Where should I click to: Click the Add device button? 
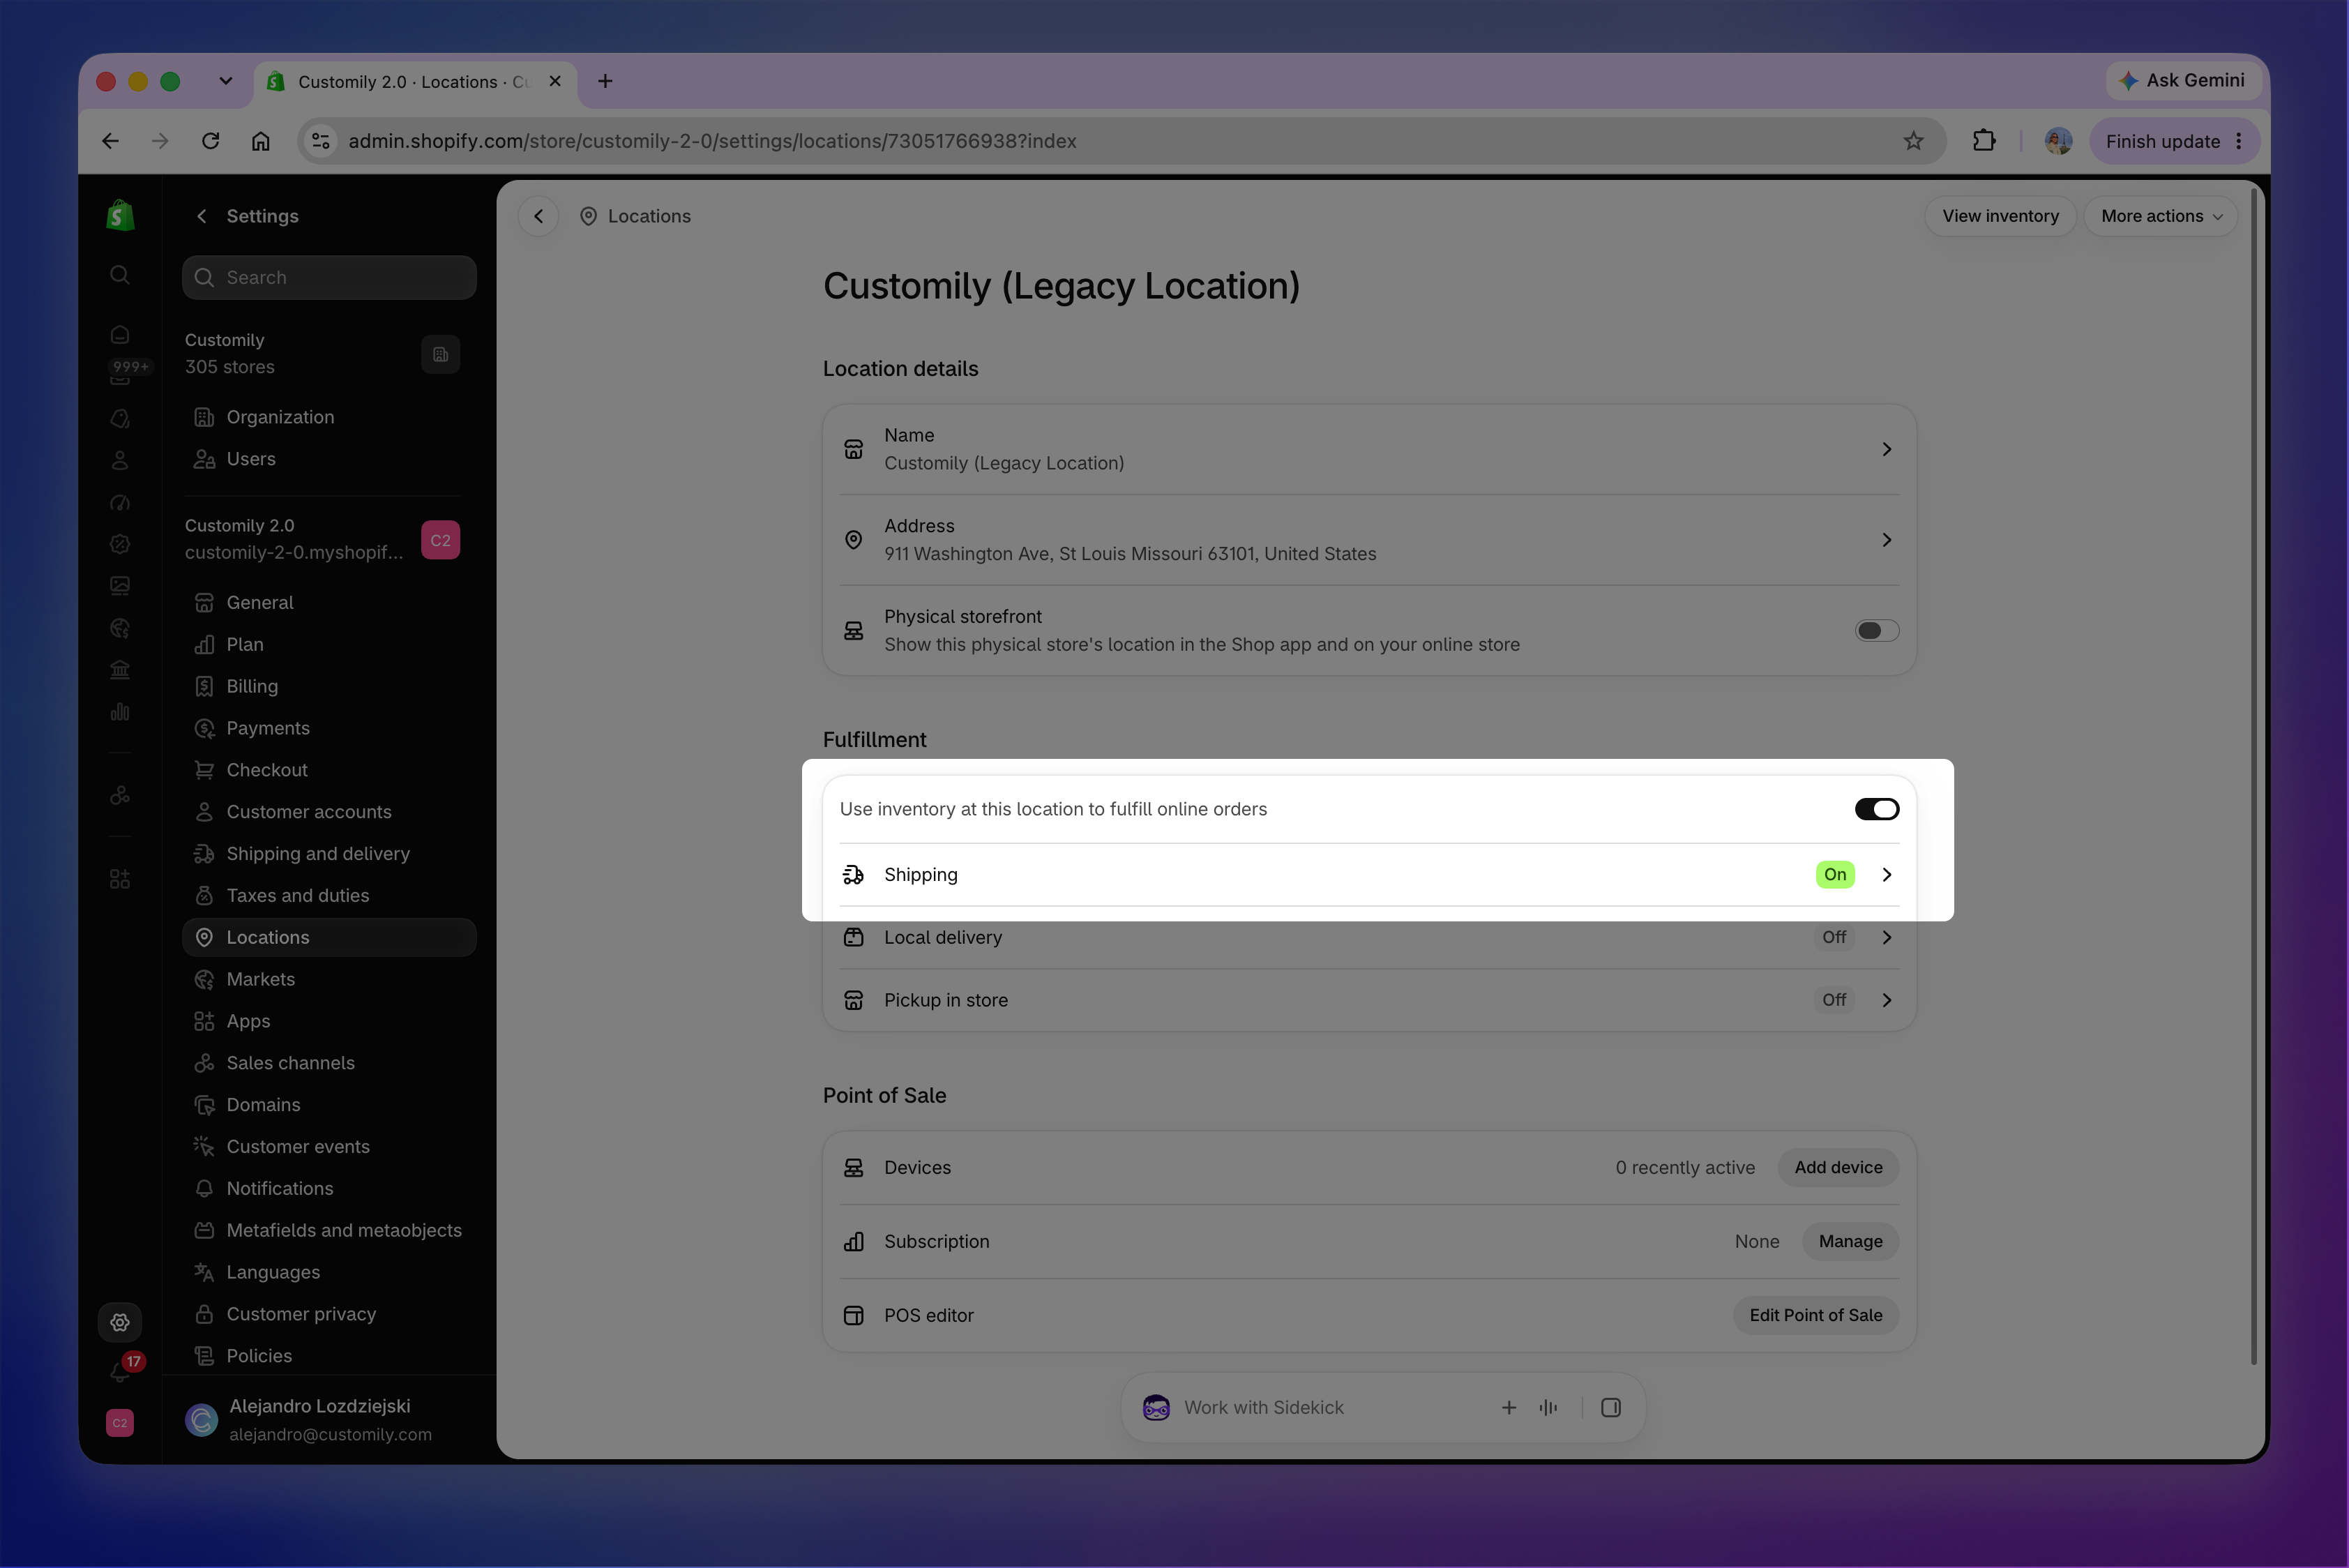(1838, 1167)
